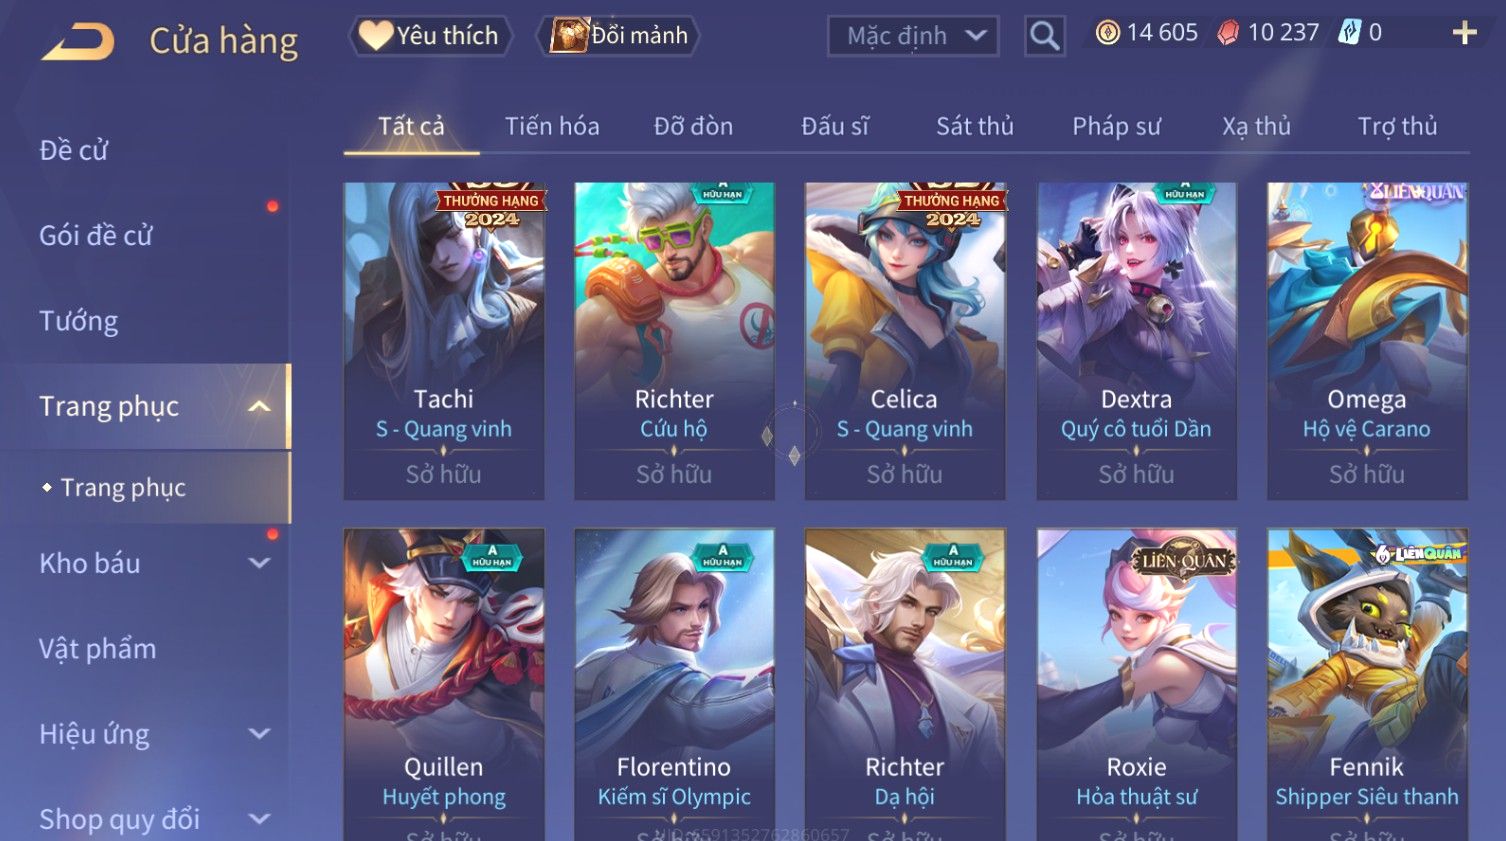Screen dimensions: 1506x841
Task: Switch to the Pháp sư tab
Action: pos(1116,126)
